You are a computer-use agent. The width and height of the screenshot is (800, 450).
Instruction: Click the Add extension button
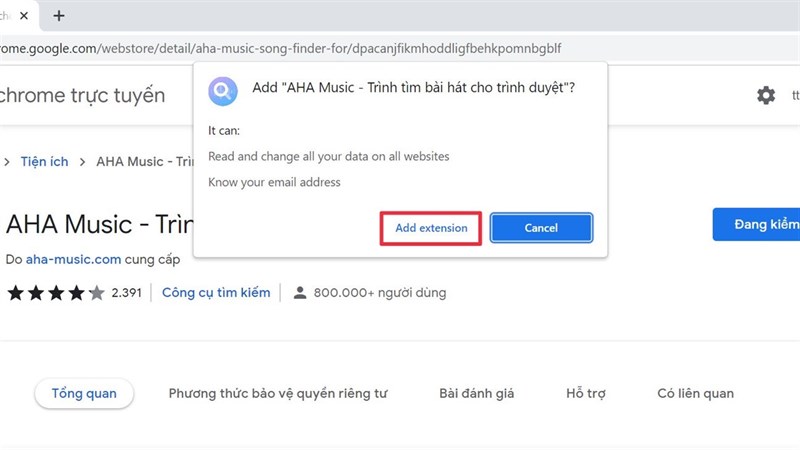tap(431, 228)
